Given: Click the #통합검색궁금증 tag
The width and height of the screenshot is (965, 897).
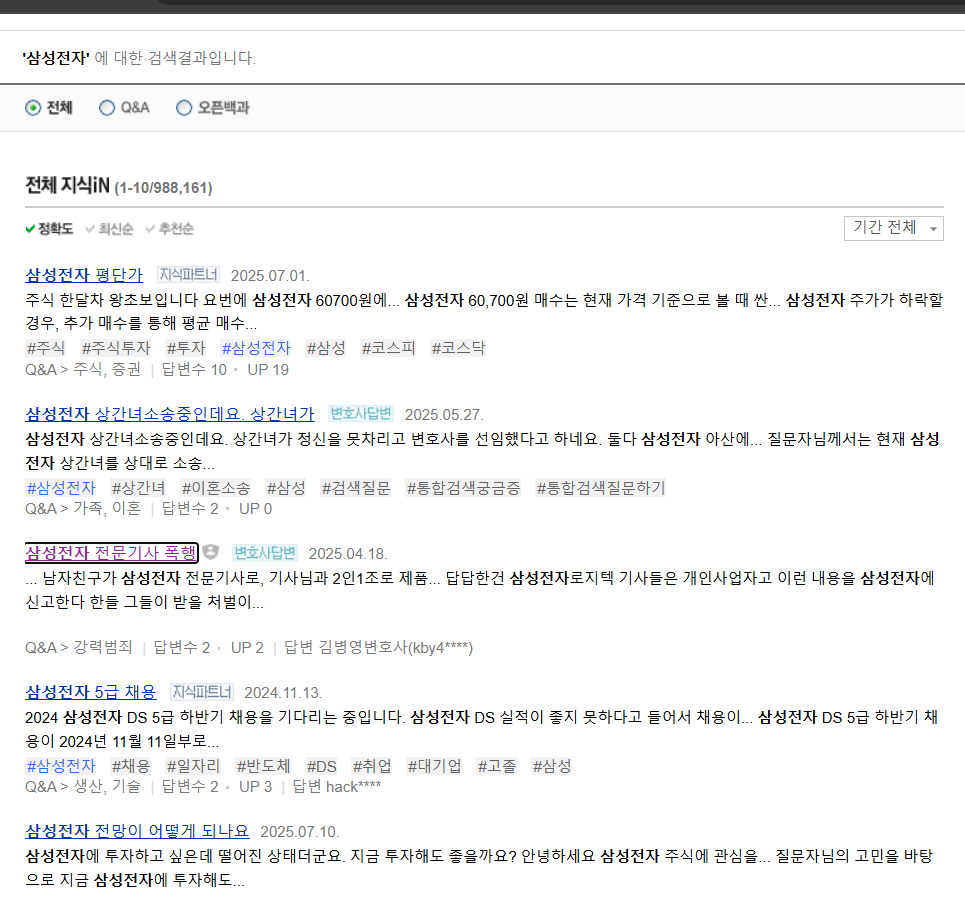Looking at the screenshot, I should click(x=463, y=488).
